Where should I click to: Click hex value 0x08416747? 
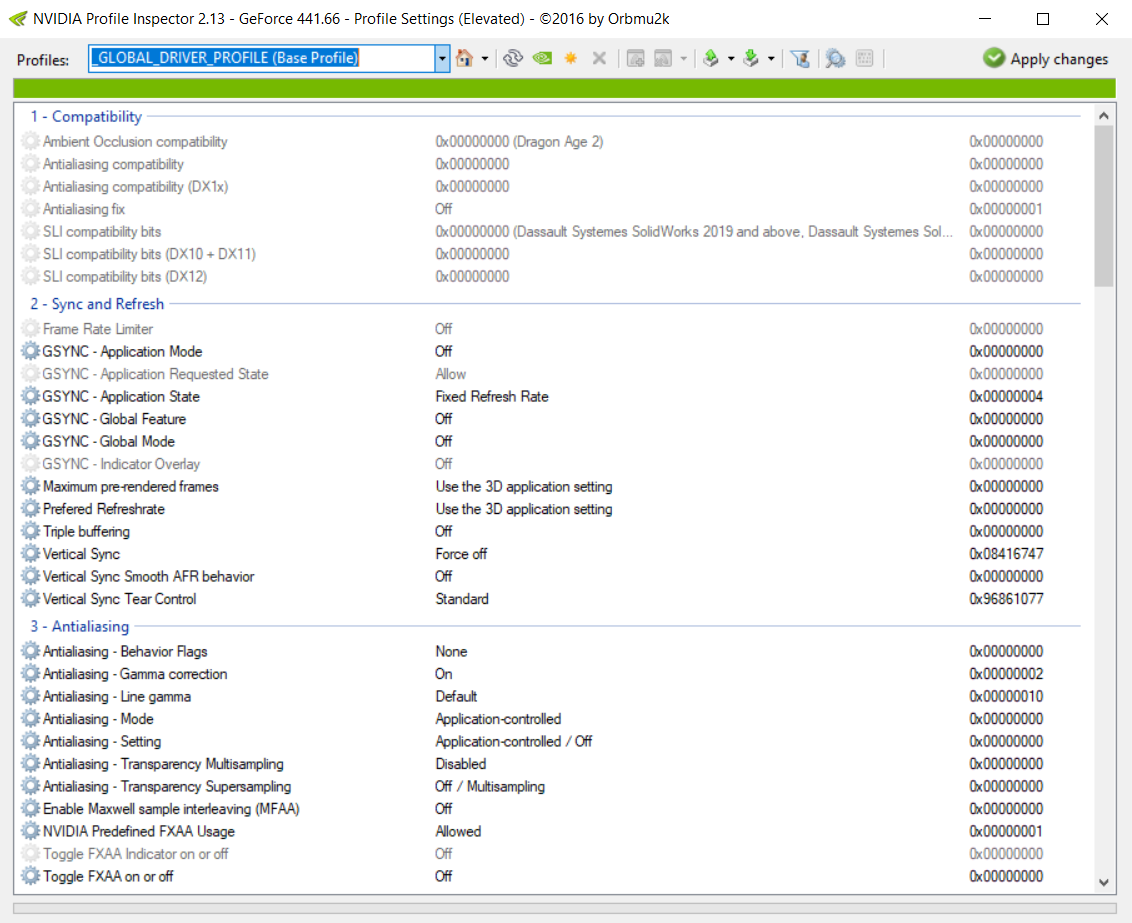1006,554
